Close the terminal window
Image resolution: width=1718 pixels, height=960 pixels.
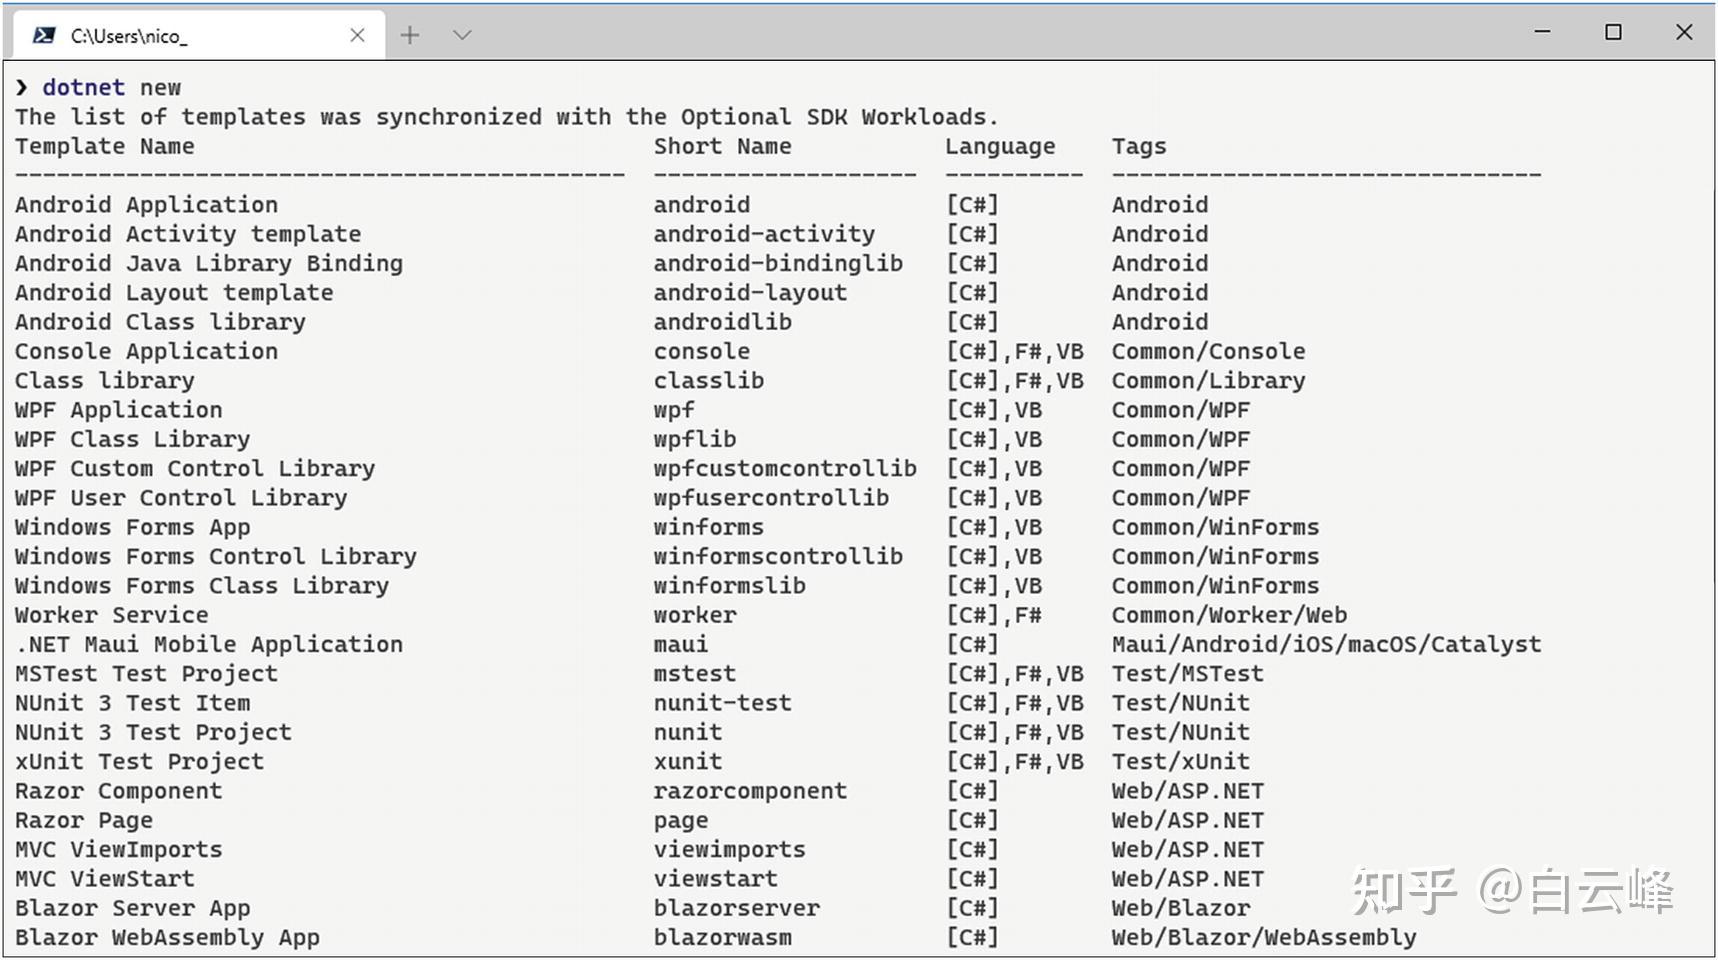point(1684,32)
